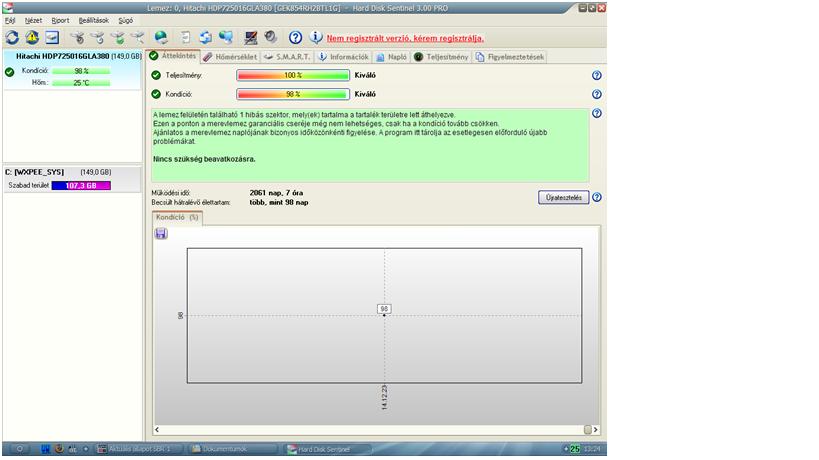The width and height of the screenshot is (819, 460).
Task: Click the blue circular arrows update icon
Action: pyautogui.click(x=206, y=37)
